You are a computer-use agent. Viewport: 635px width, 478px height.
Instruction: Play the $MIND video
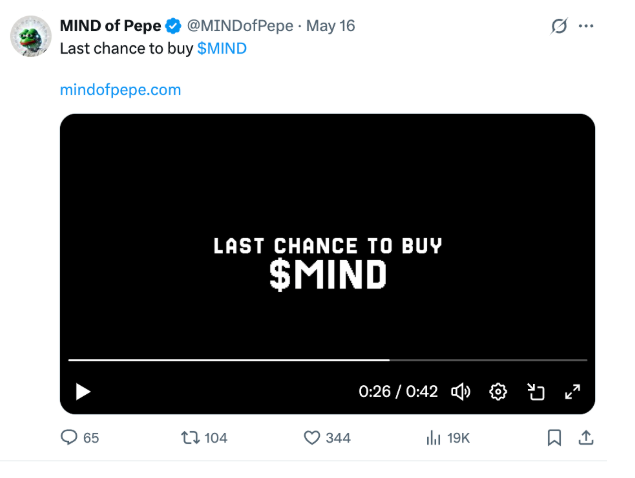click(83, 392)
